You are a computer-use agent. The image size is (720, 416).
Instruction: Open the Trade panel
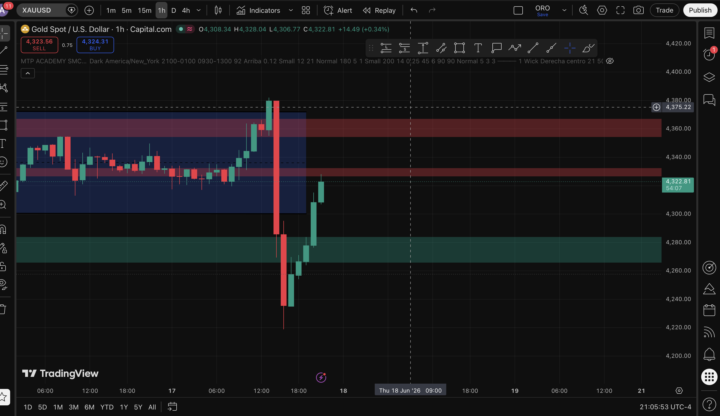(664, 10)
